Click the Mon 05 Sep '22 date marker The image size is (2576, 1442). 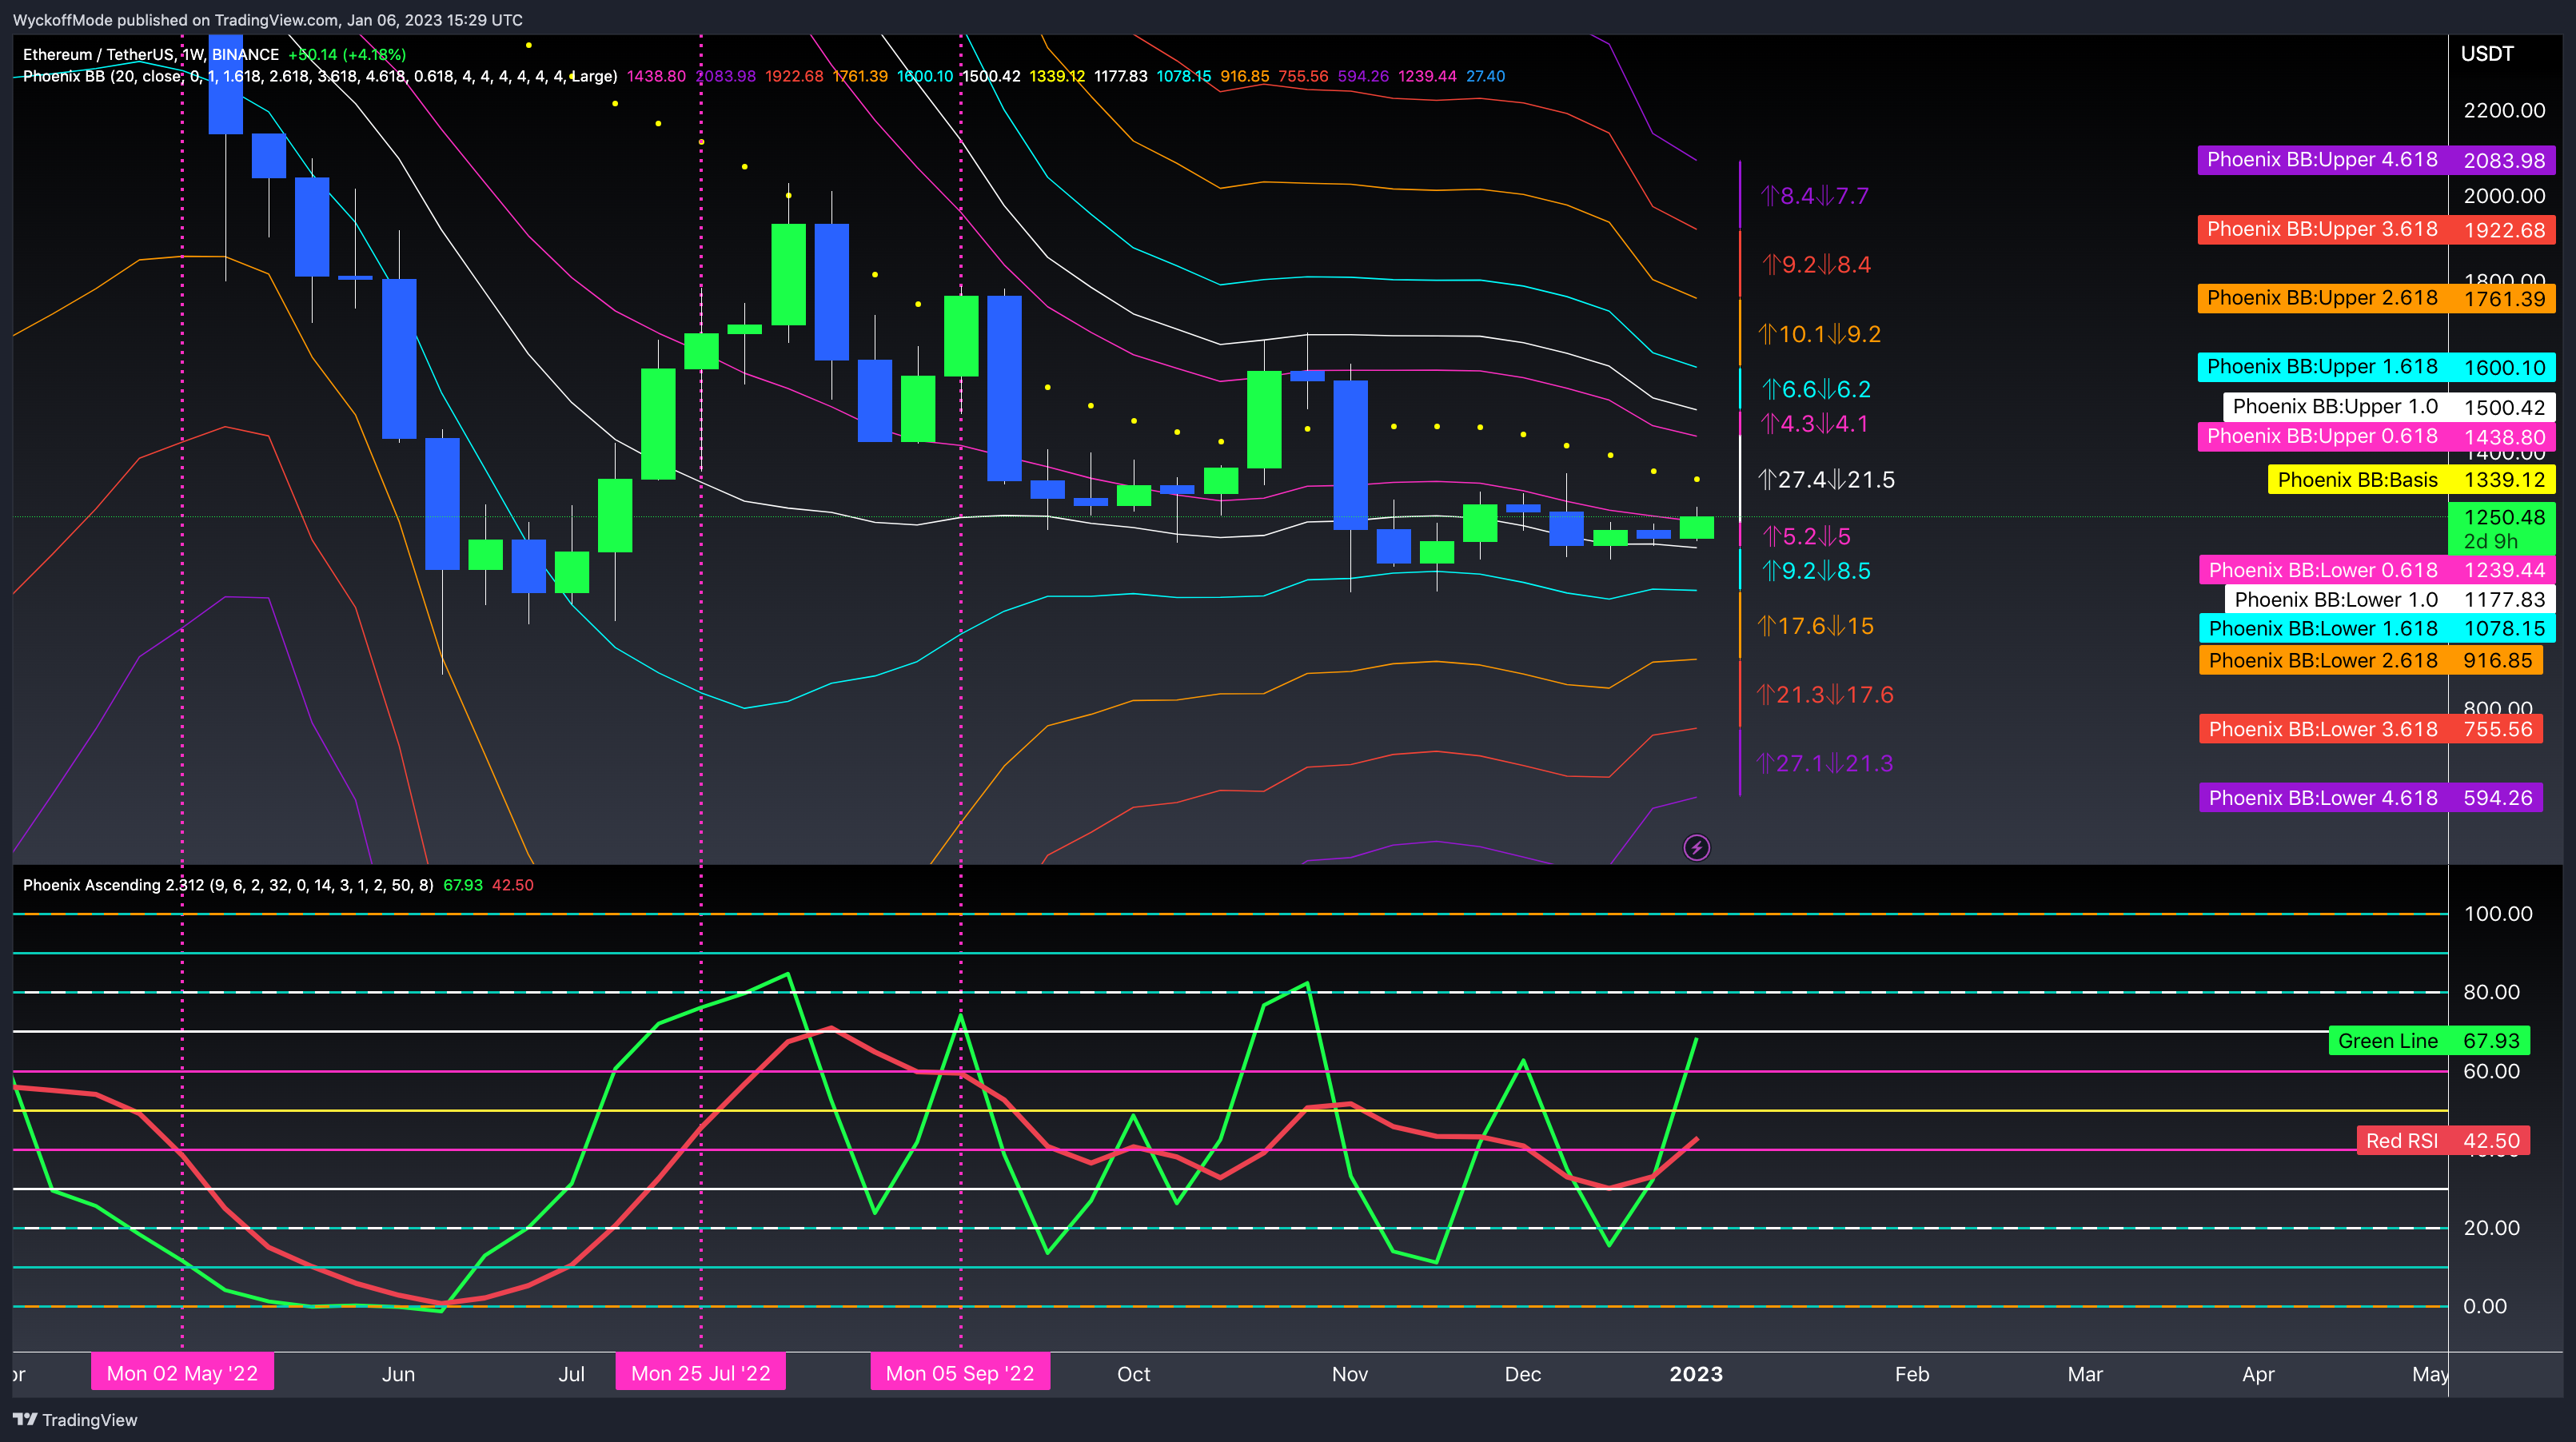pyautogui.click(x=960, y=1373)
